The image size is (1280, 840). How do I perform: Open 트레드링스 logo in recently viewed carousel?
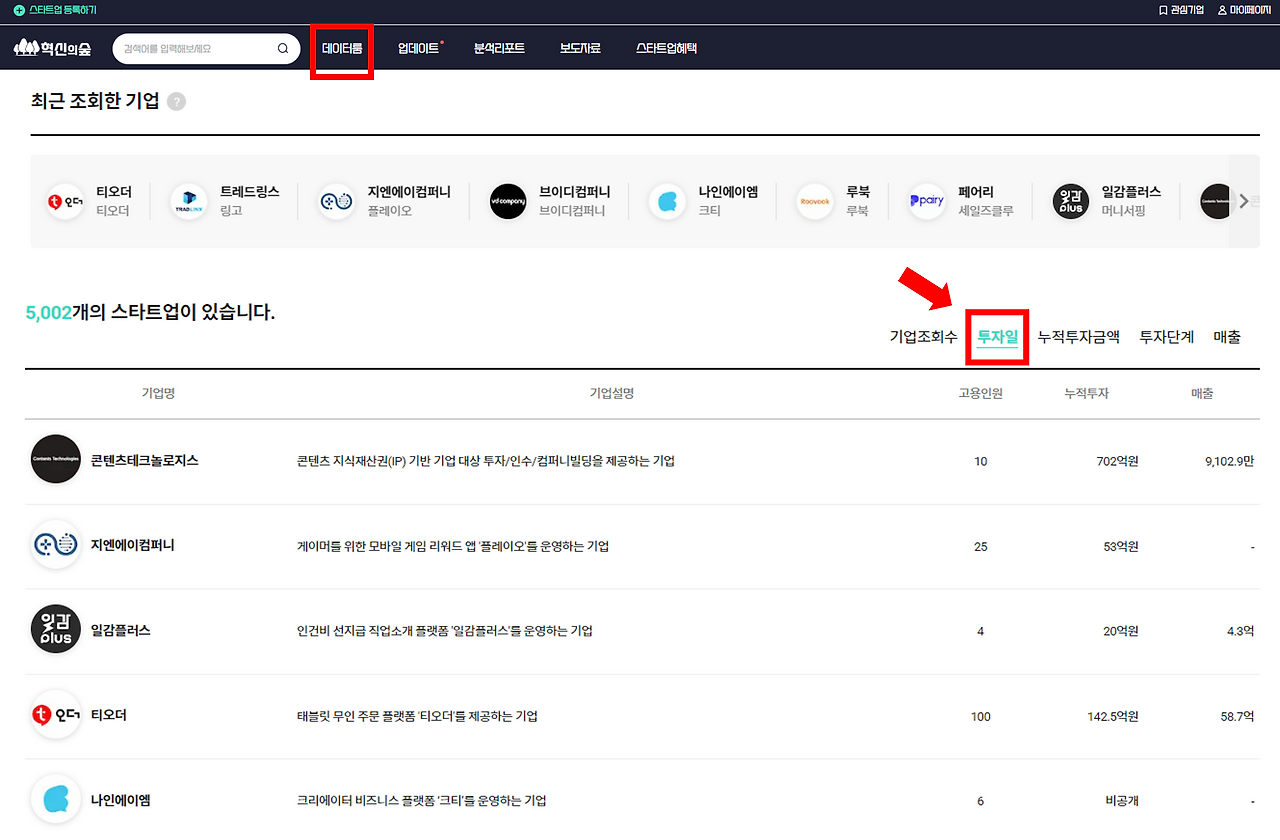[189, 201]
